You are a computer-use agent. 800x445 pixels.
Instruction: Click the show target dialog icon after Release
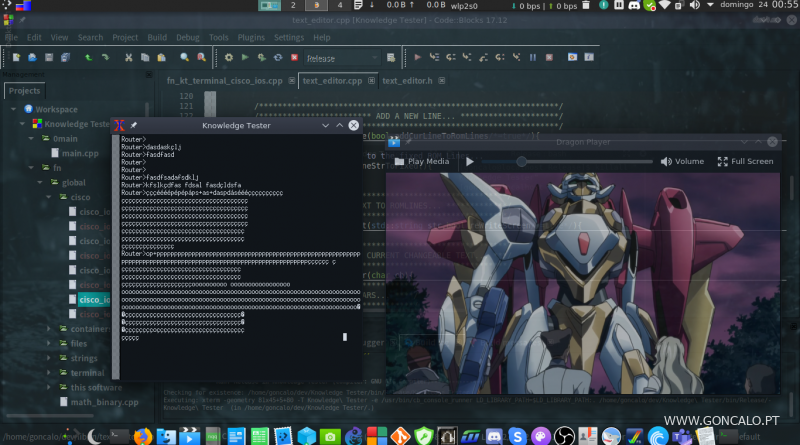tap(391, 58)
